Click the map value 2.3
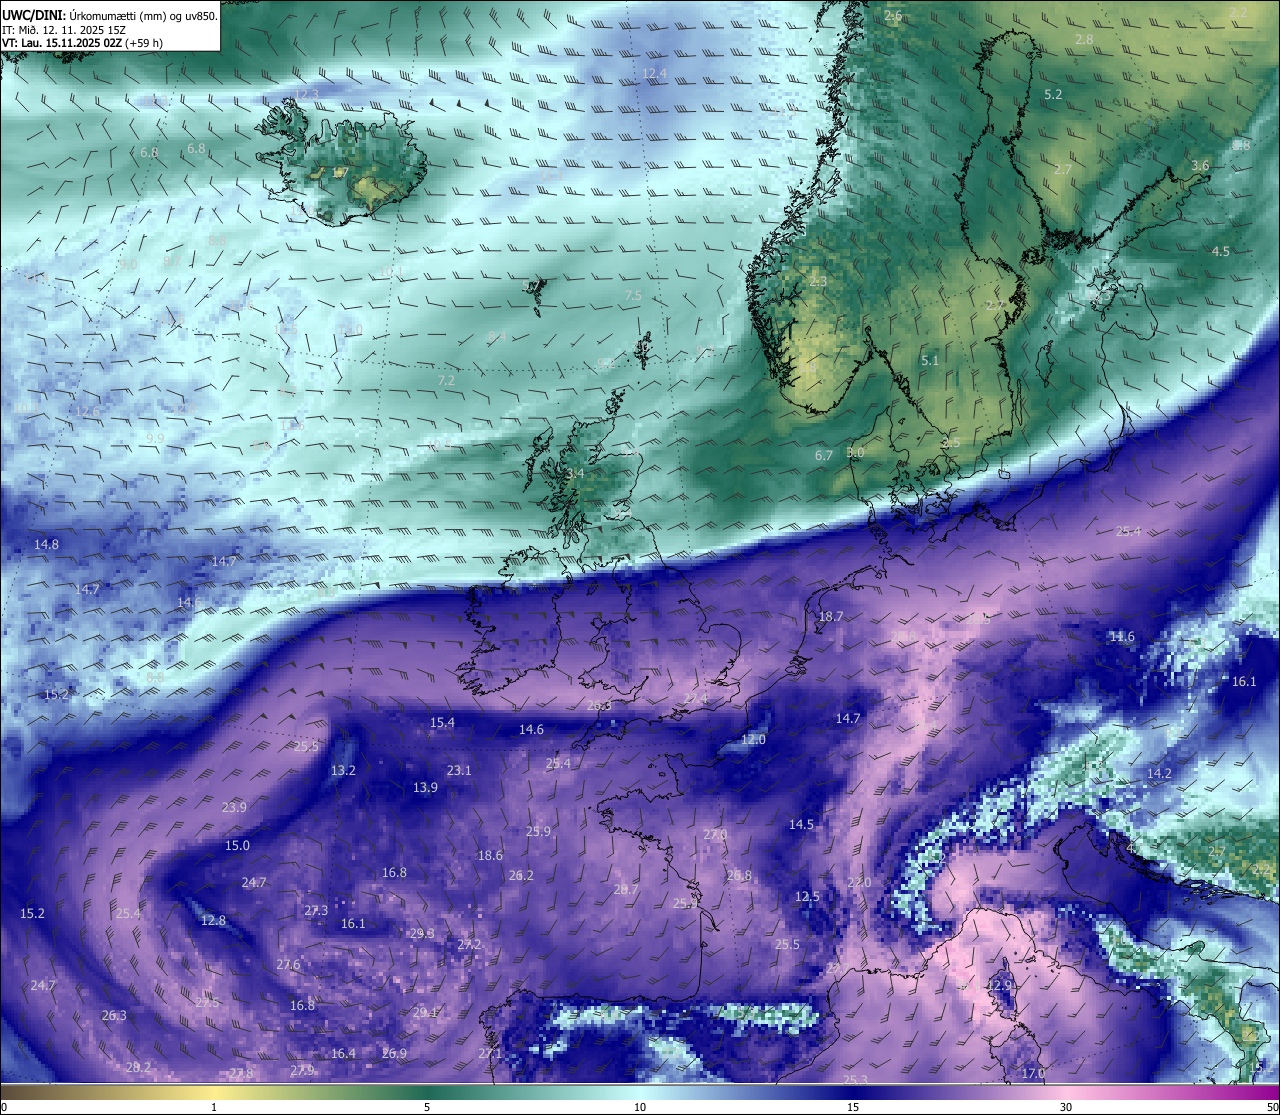The height and width of the screenshot is (1115, 1280). (818, 282)
